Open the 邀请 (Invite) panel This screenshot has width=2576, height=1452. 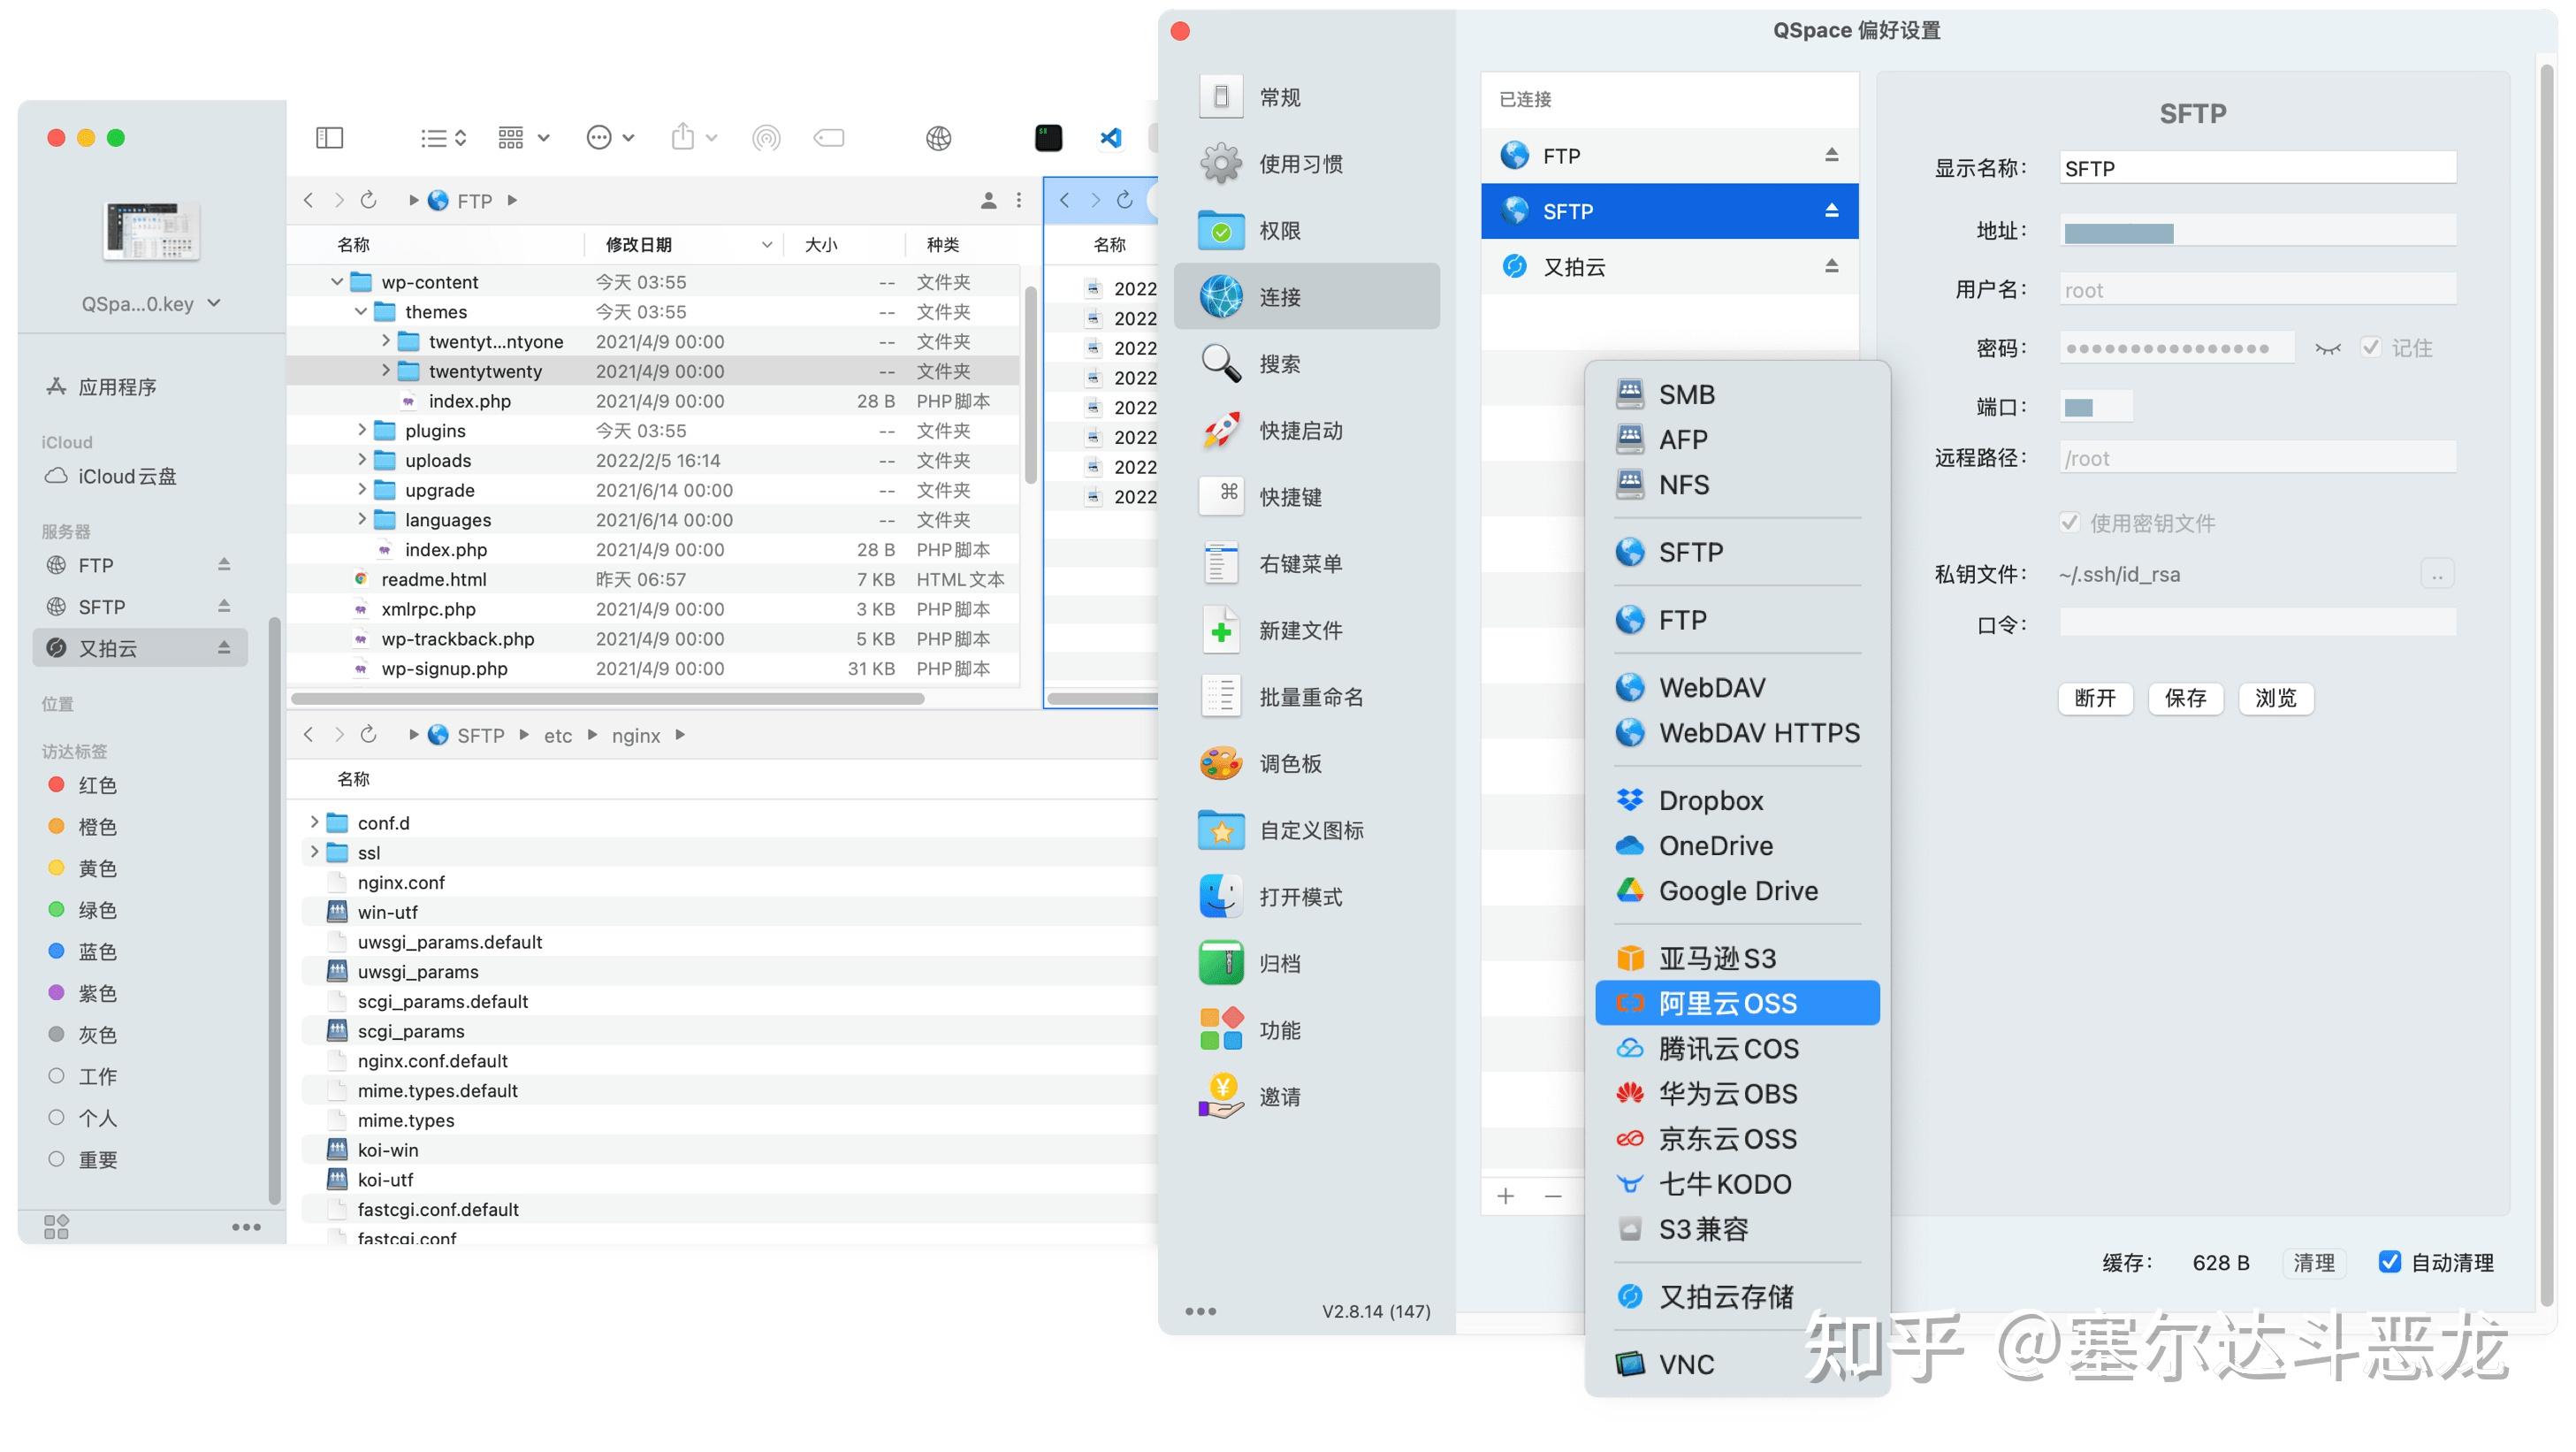click(x=1280, y=1097)
